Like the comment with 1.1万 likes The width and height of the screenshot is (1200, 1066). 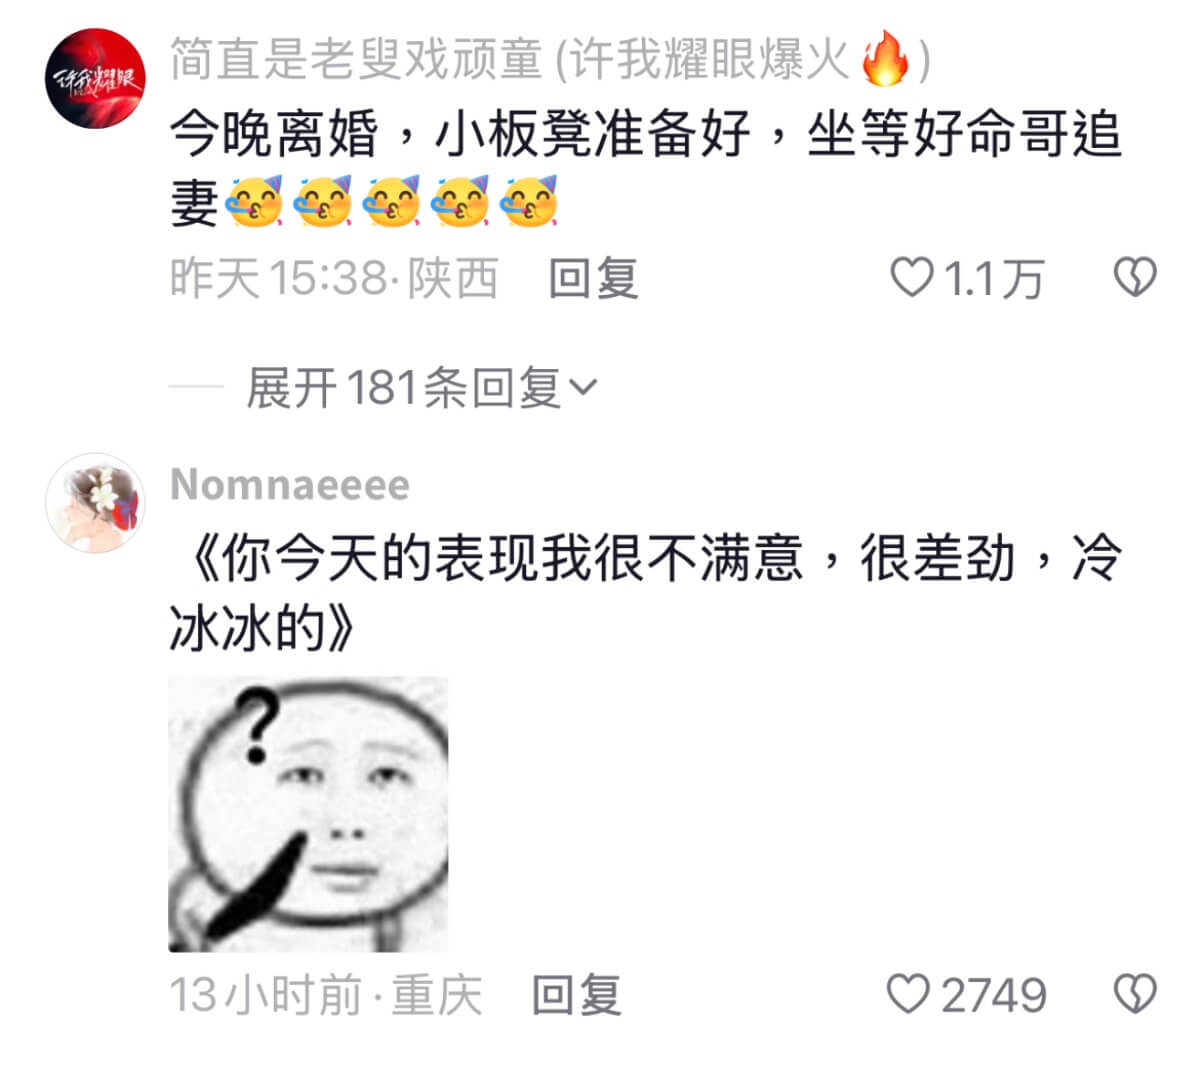(x=911, y=277)
